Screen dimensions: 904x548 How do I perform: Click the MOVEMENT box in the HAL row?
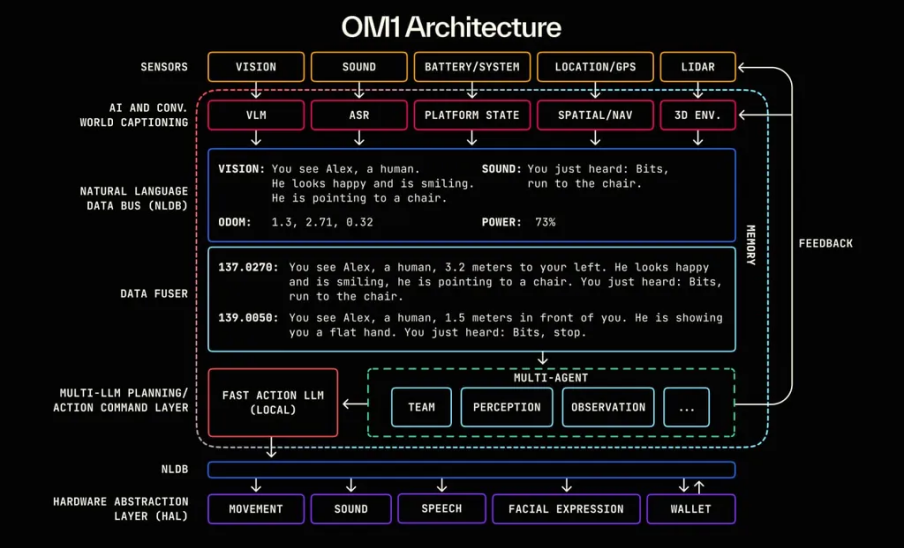[x=255, y=509]
